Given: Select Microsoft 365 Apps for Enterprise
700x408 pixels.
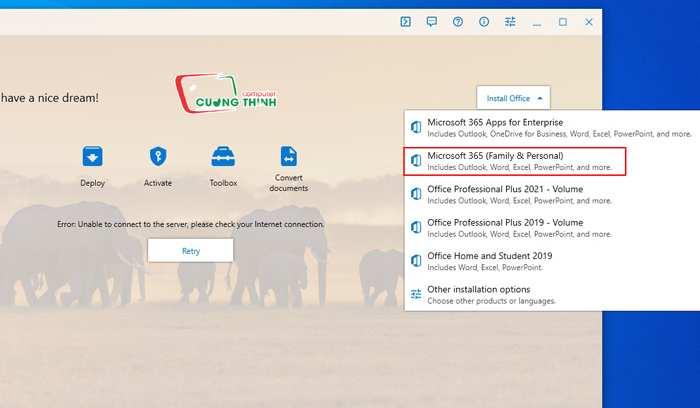Looking at the screenshot, I should (x=552, y=128).
